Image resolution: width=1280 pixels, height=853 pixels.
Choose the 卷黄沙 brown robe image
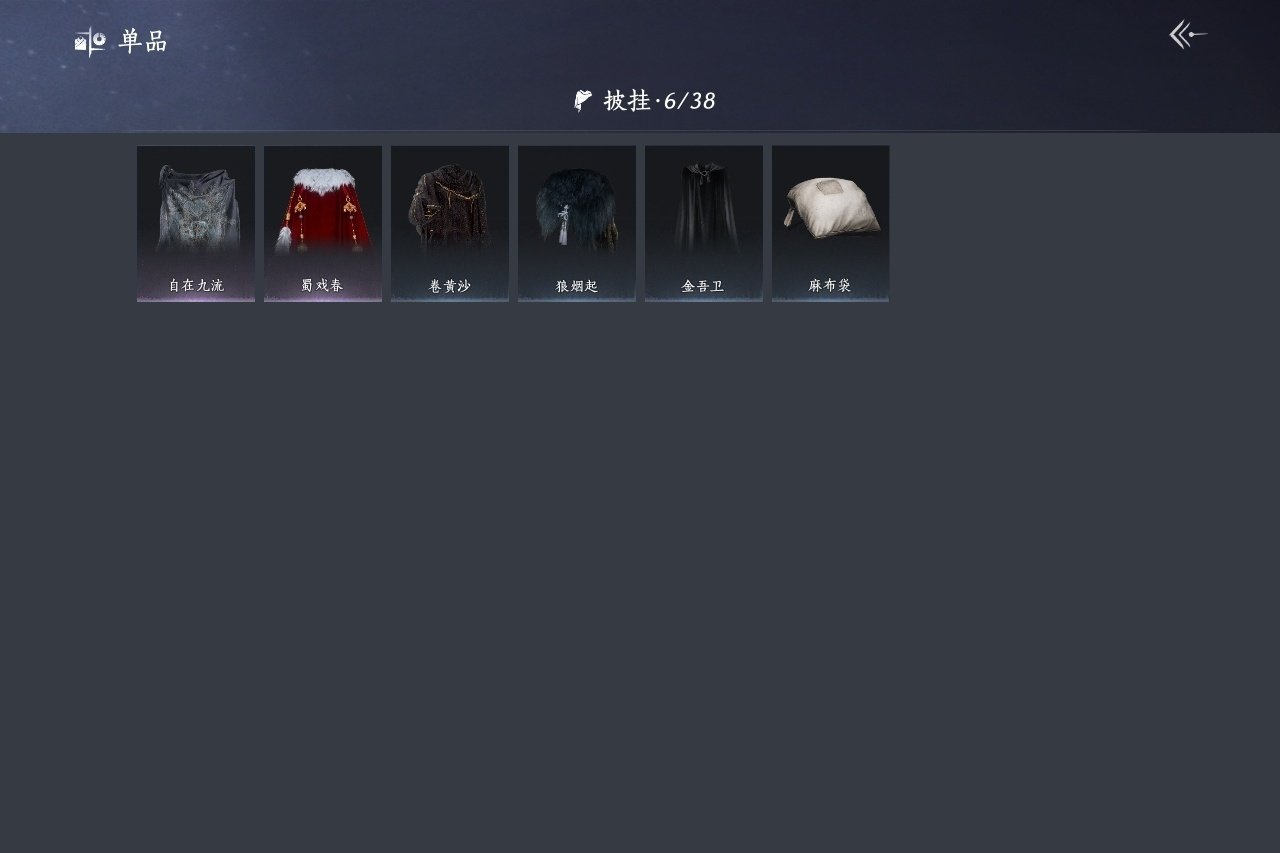point(450,208)
